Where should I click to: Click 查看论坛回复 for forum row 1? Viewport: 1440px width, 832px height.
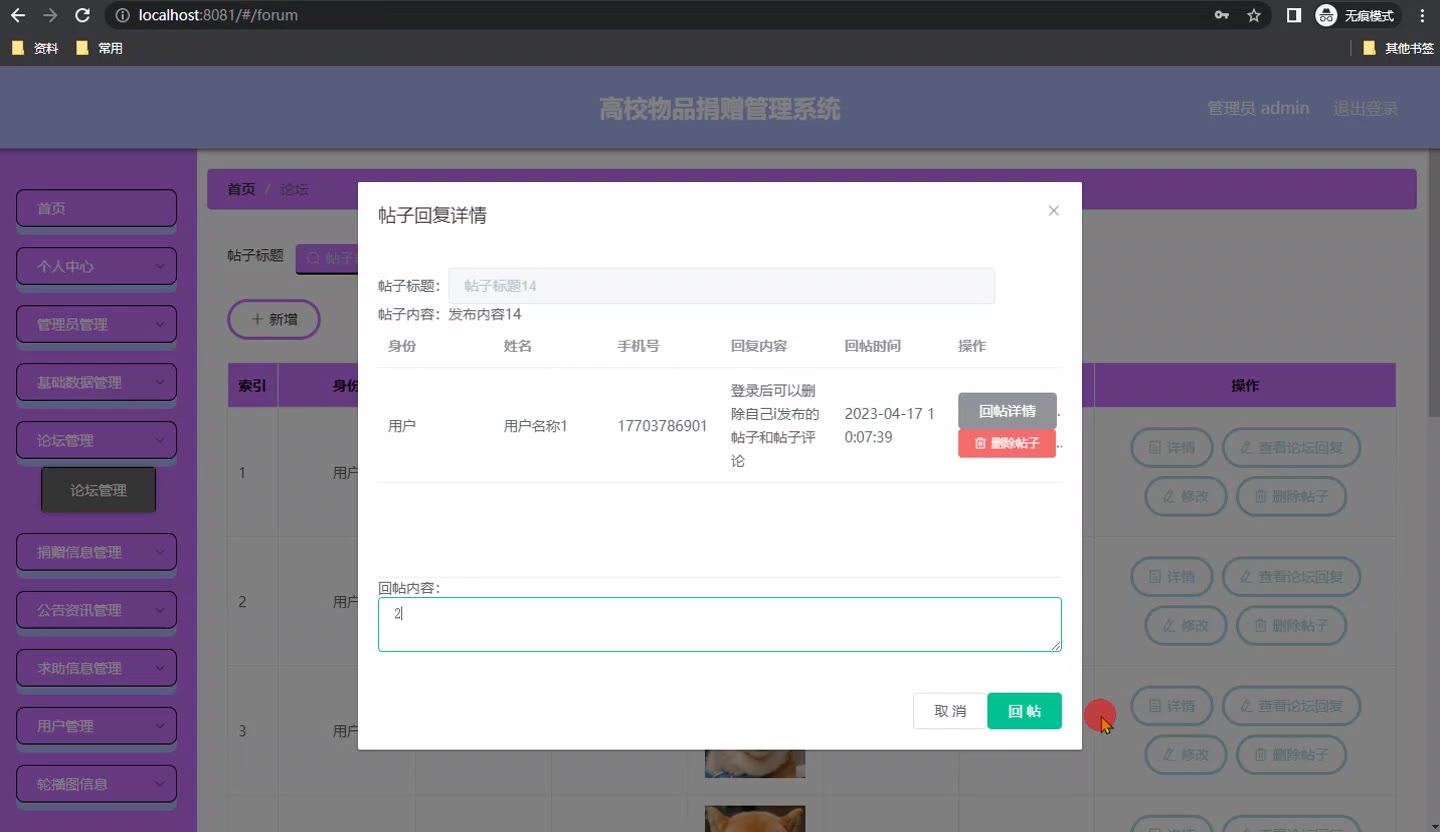coord(1292,448)
